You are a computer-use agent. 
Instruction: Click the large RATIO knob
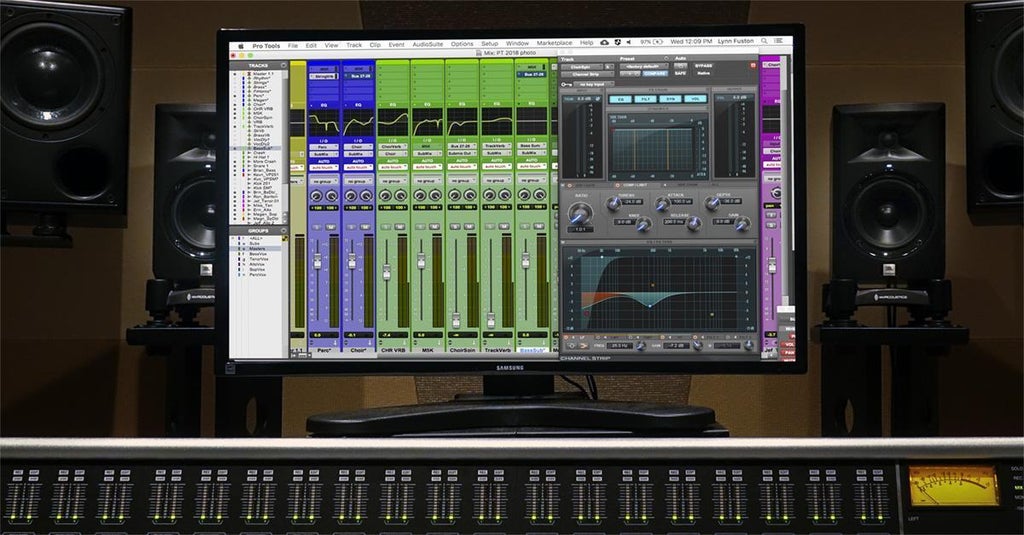580,213
